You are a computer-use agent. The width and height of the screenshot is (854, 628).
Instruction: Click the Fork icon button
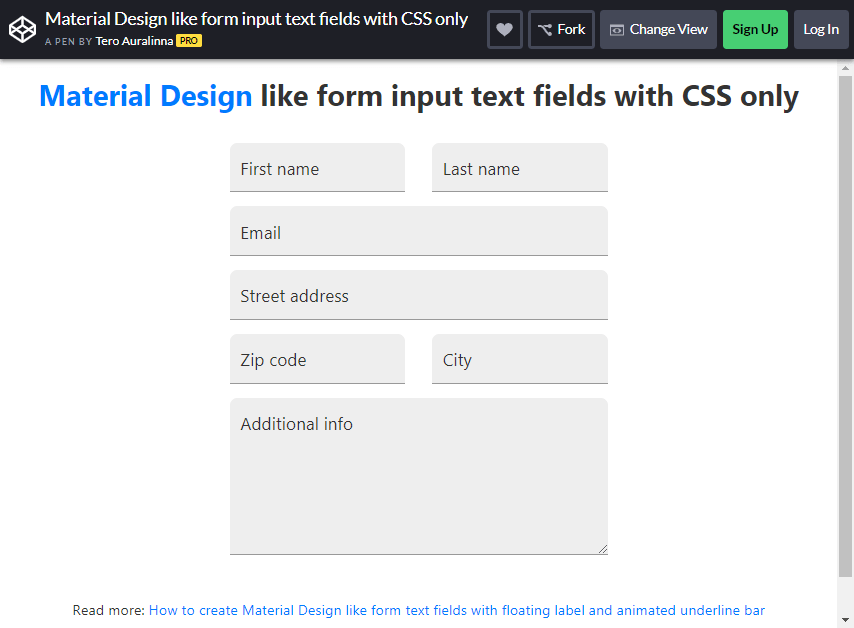click(560, 29)
